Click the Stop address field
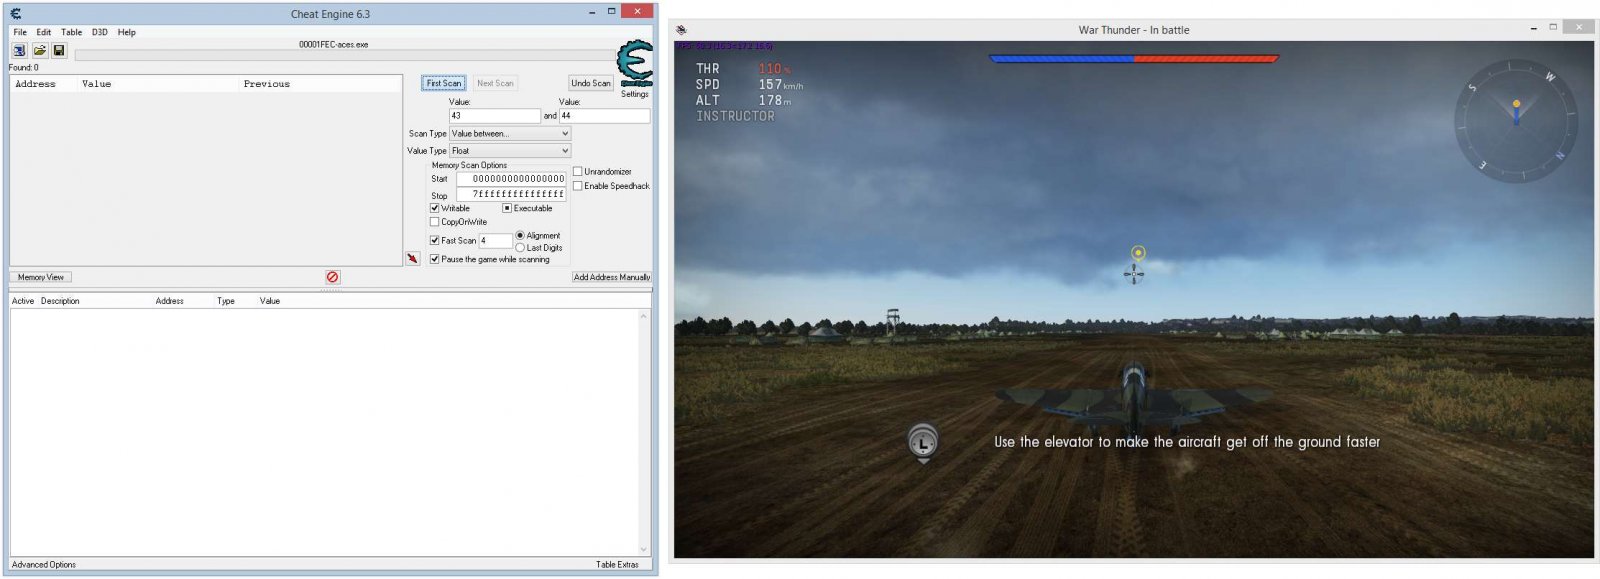This screenshot has width=1600, height=579. [x=511, y=194]
